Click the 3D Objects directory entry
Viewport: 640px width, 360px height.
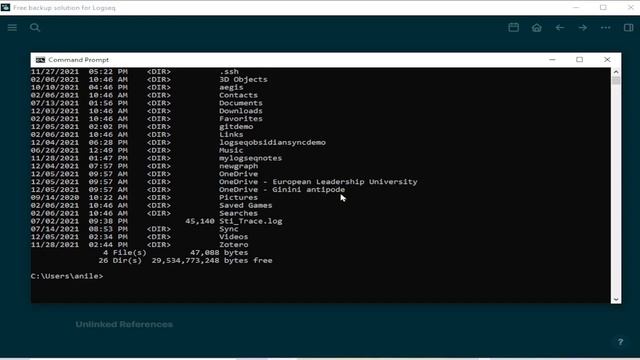(243, 80)
